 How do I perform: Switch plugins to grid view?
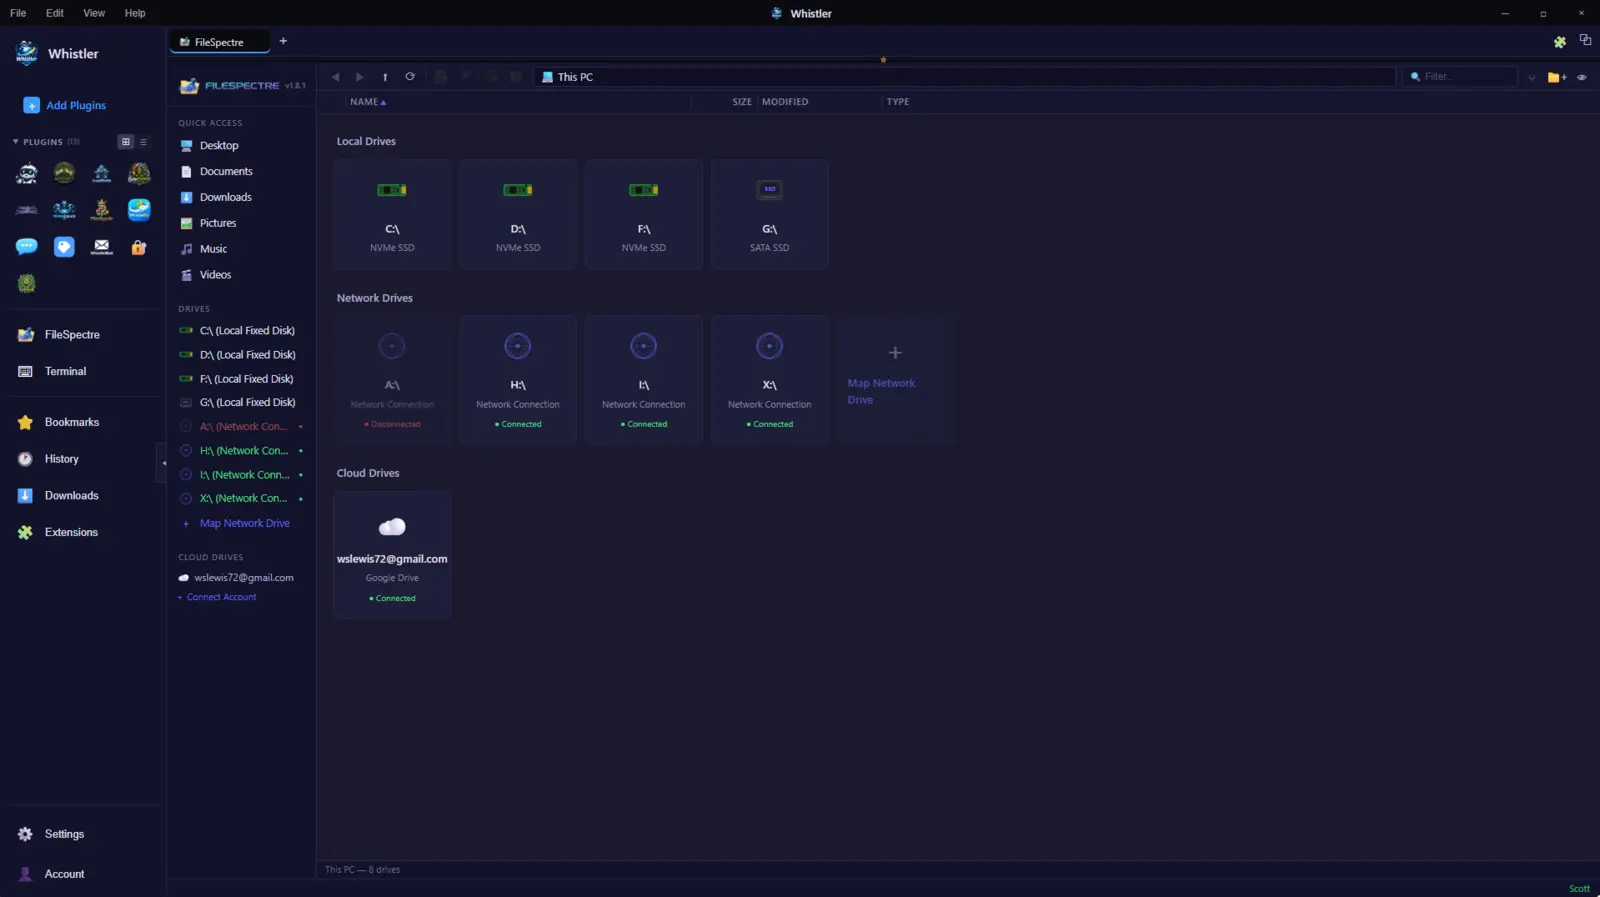click(126, 142)
